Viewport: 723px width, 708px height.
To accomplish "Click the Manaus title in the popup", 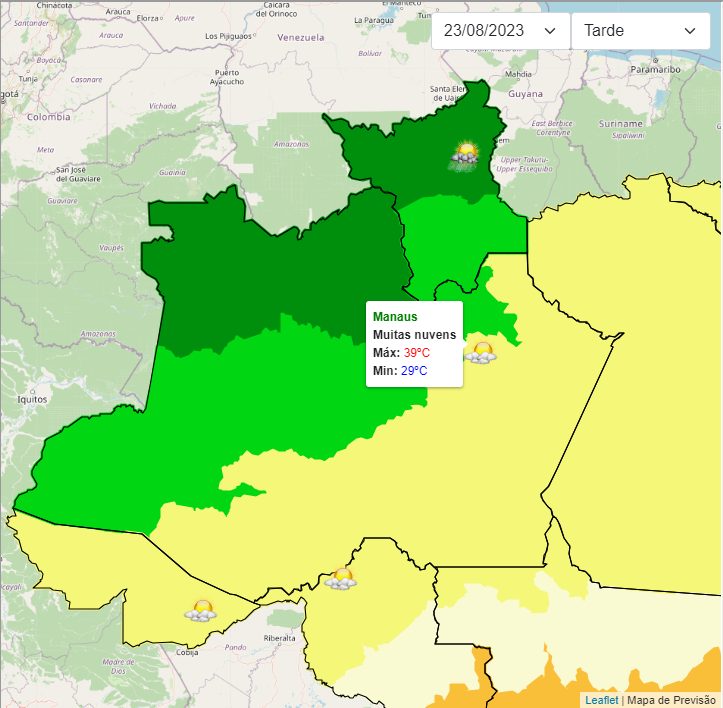I will click(394, 317).
